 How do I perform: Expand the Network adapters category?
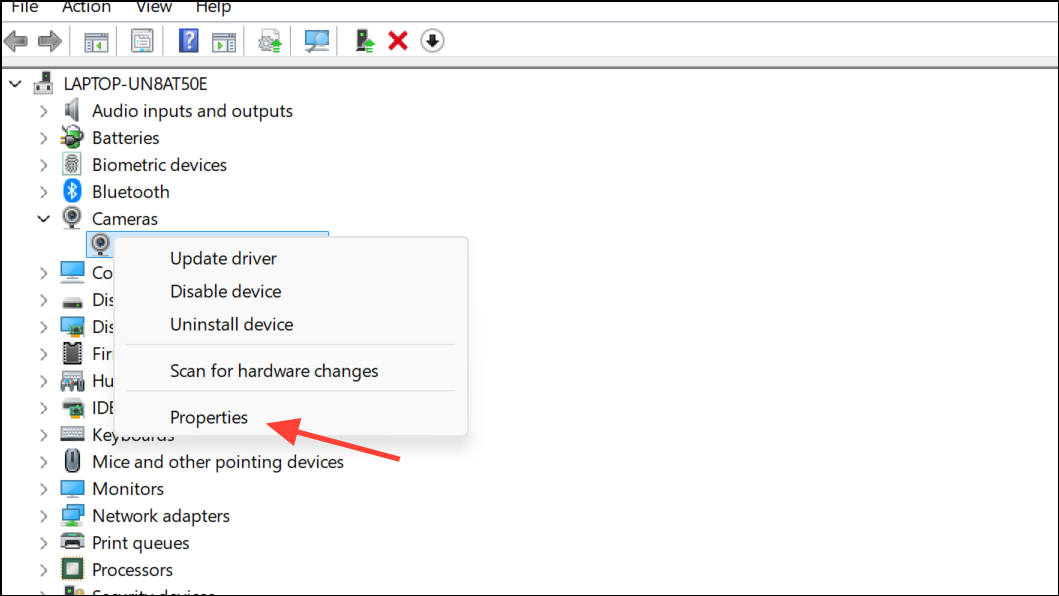click(x=43, y=516)
